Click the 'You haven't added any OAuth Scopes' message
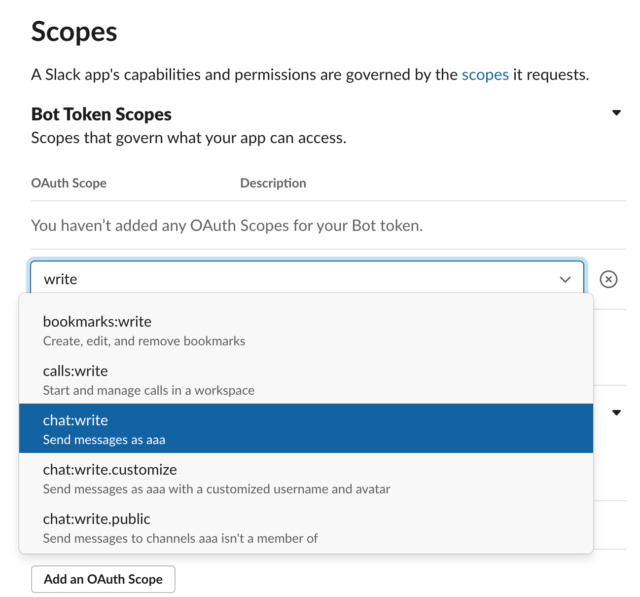The image size is (640, 597). coord(227,225)
